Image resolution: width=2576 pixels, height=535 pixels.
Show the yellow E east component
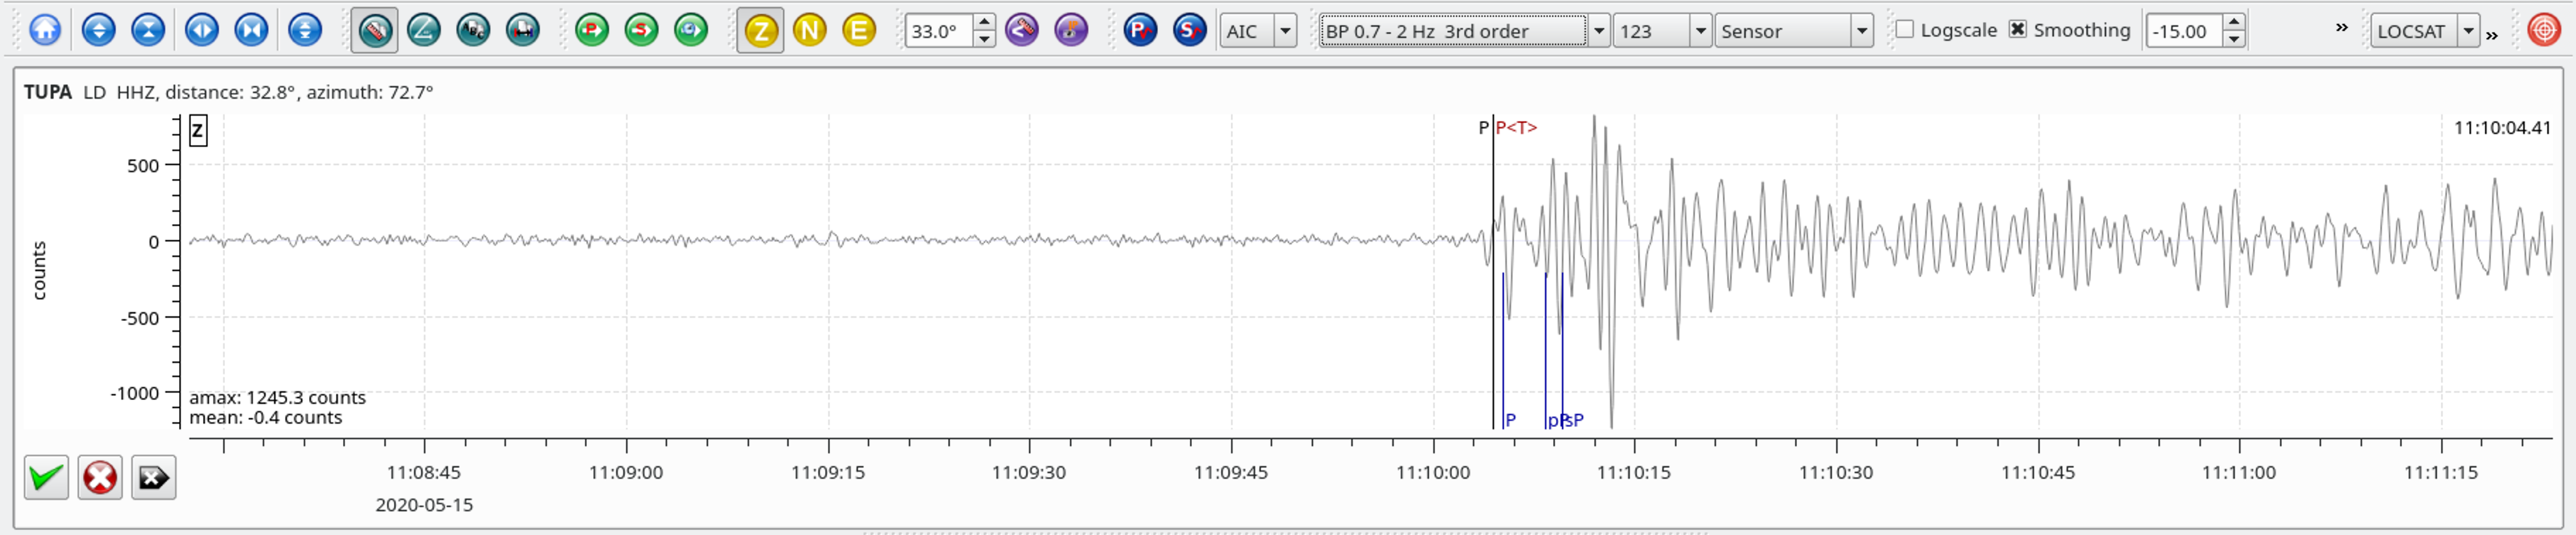coord(859,30)
